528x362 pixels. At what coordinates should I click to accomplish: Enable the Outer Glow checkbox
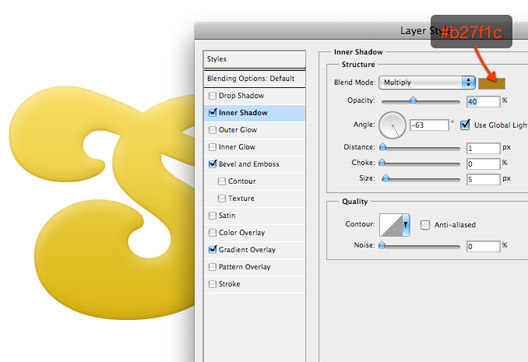[x=212, y=130]
